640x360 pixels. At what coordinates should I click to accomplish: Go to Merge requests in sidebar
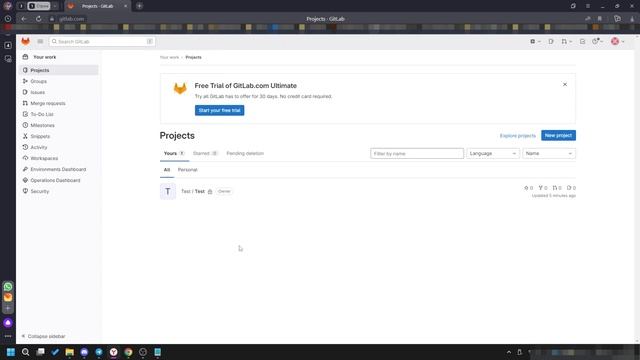point(59,103)
